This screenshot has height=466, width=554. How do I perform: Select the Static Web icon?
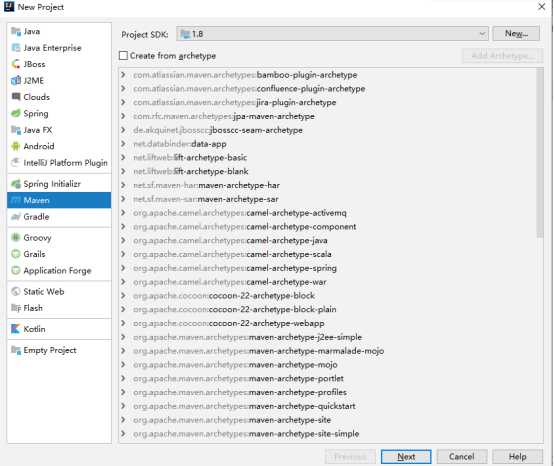click(16, 291)
